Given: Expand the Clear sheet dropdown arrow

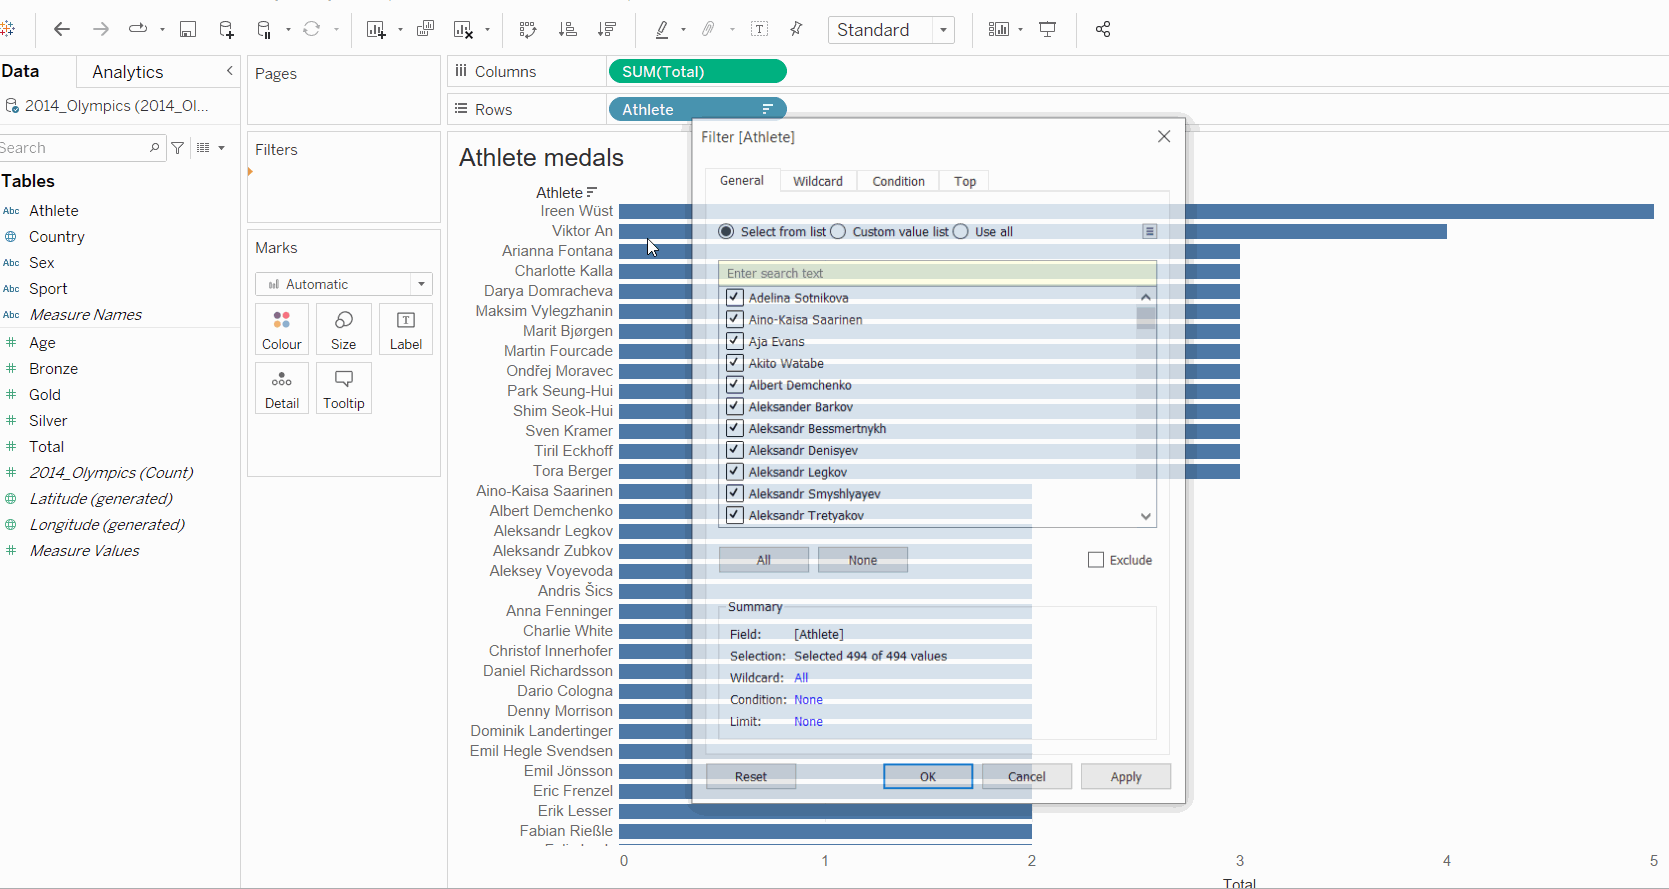Looking at the screenshot, I should click(487, 30).
